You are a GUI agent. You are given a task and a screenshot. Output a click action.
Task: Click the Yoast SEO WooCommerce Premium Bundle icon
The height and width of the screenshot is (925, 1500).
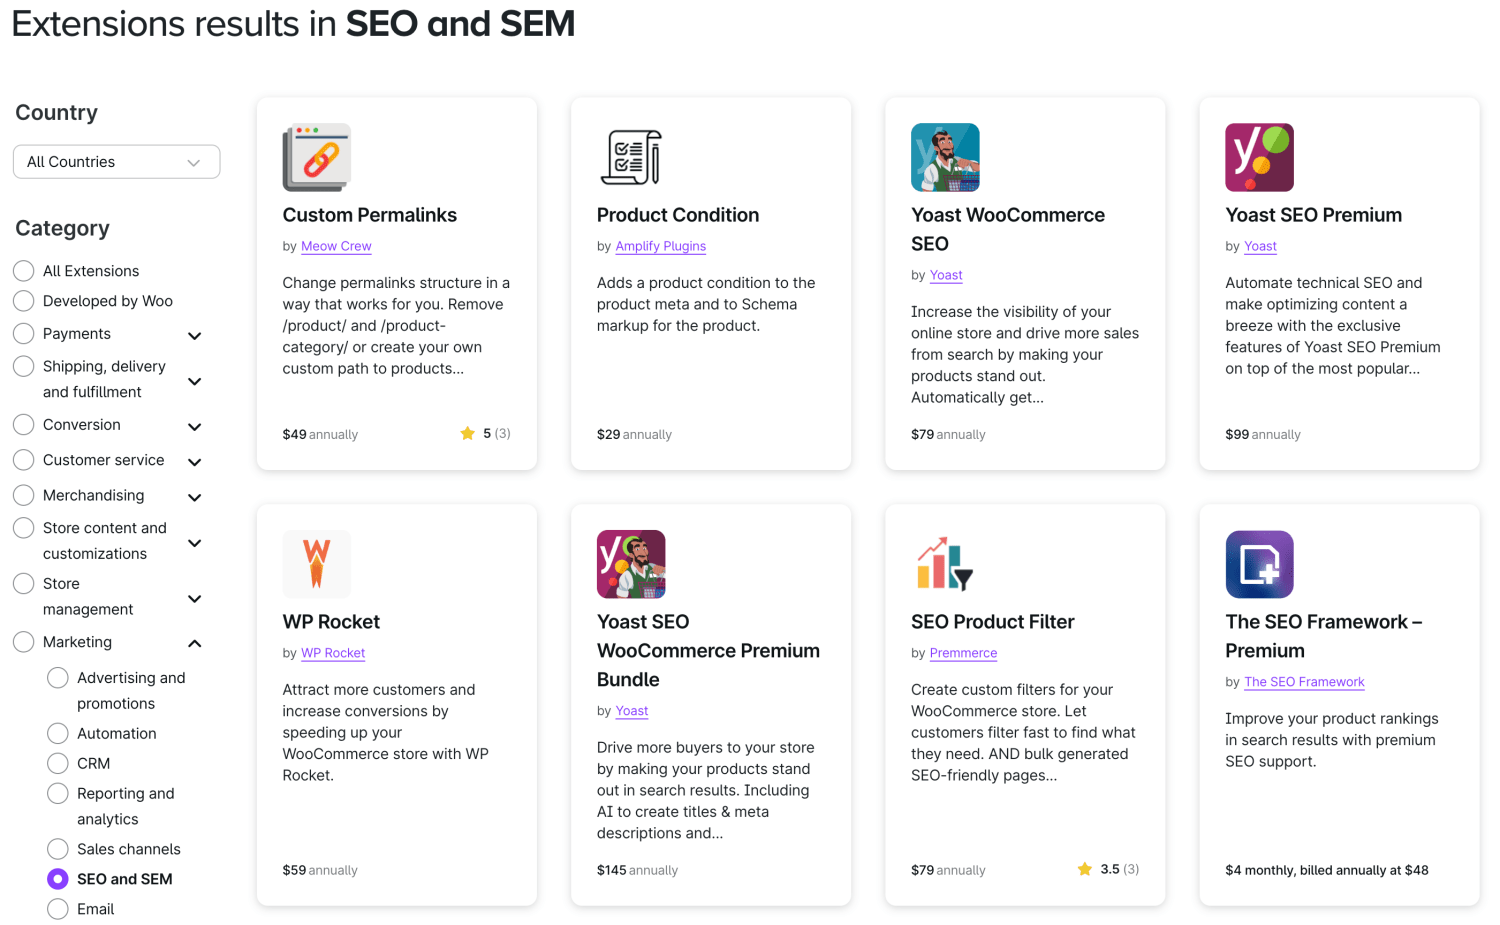click(631, 564)
